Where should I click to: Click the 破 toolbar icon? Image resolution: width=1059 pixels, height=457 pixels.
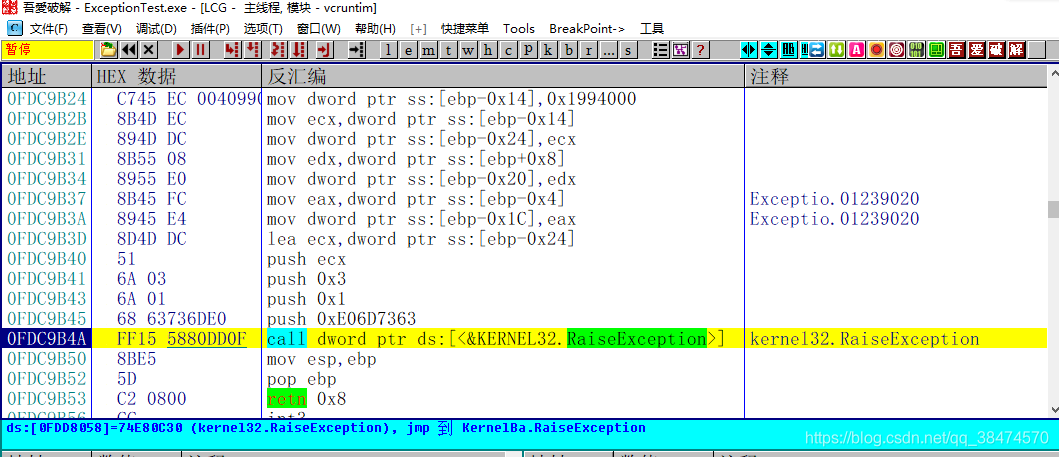coord(996,49)
